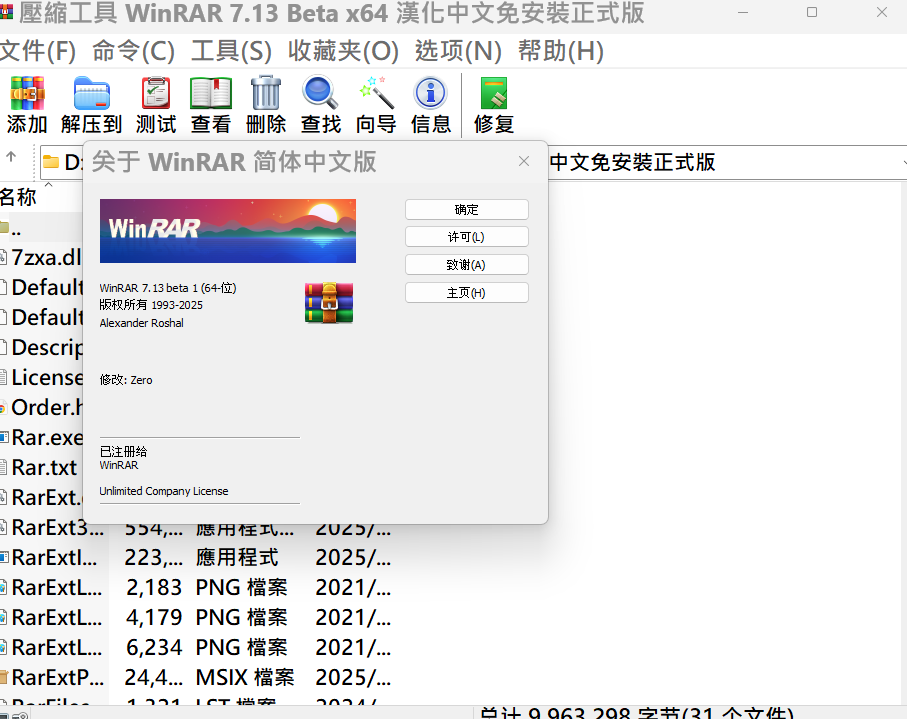The height and width of the screenshot is (719, 907).
Task: Select the Rar.exe file row
Action: click(42, 438)
